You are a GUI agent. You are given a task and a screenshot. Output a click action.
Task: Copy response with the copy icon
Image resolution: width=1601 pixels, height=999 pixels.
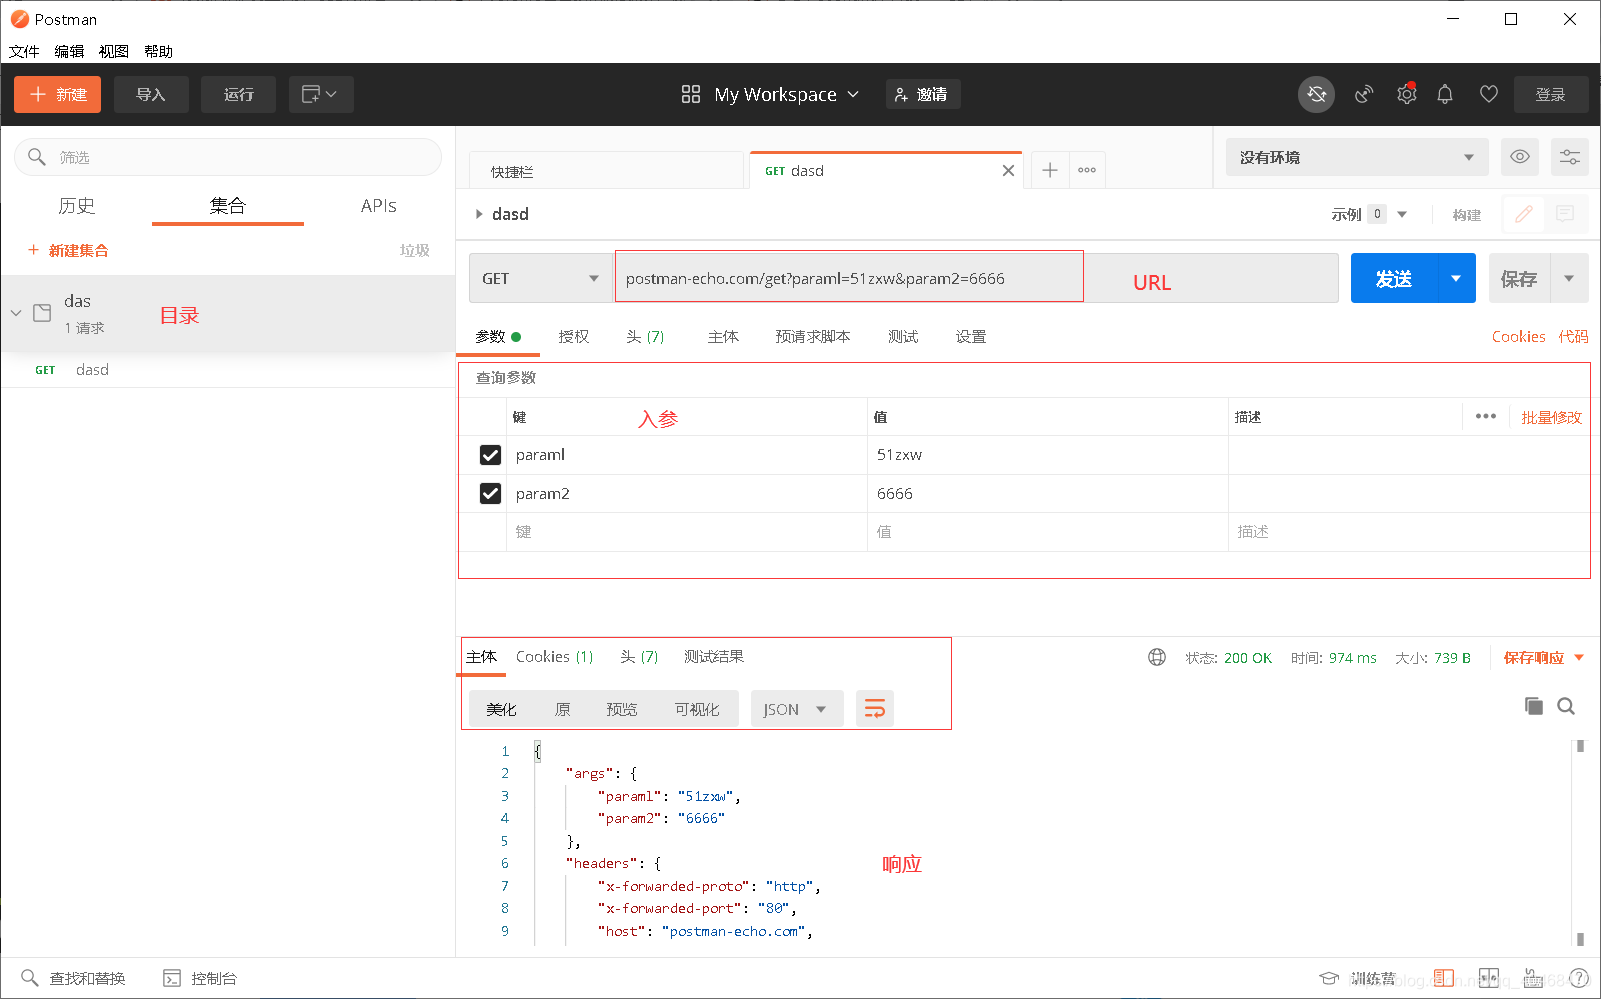pos(1534,706)
